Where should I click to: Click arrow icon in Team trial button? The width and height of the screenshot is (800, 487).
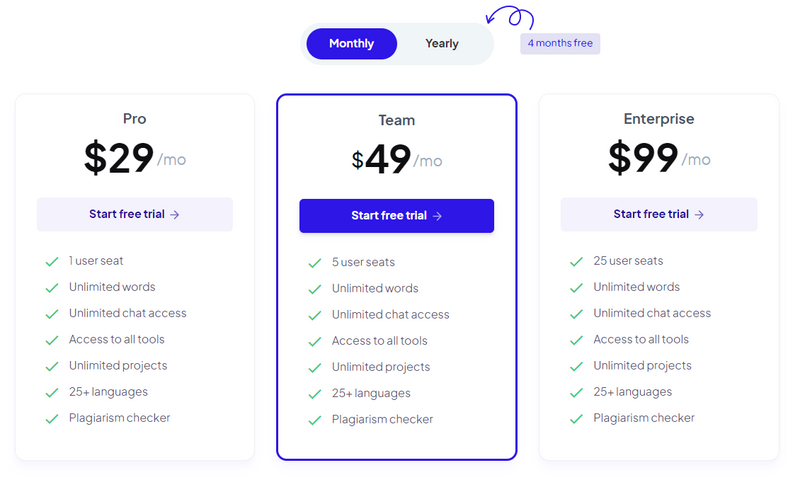pos(437,216)
